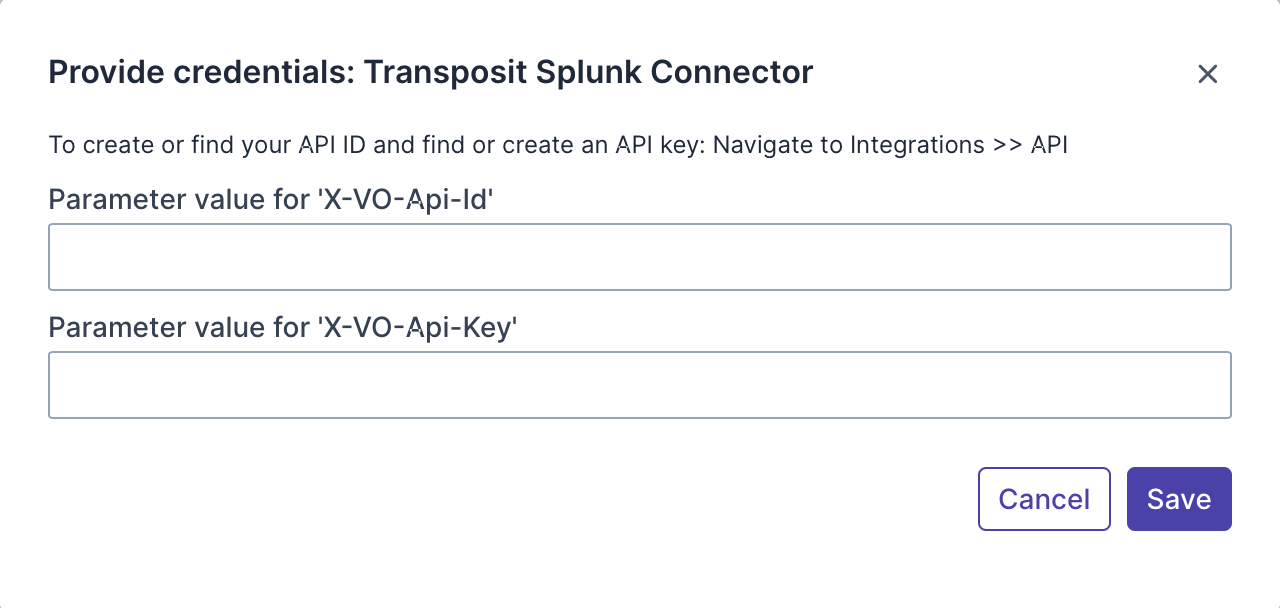Click the 'Provide credentials' dialog title
1280x608 pixels.
430,72
